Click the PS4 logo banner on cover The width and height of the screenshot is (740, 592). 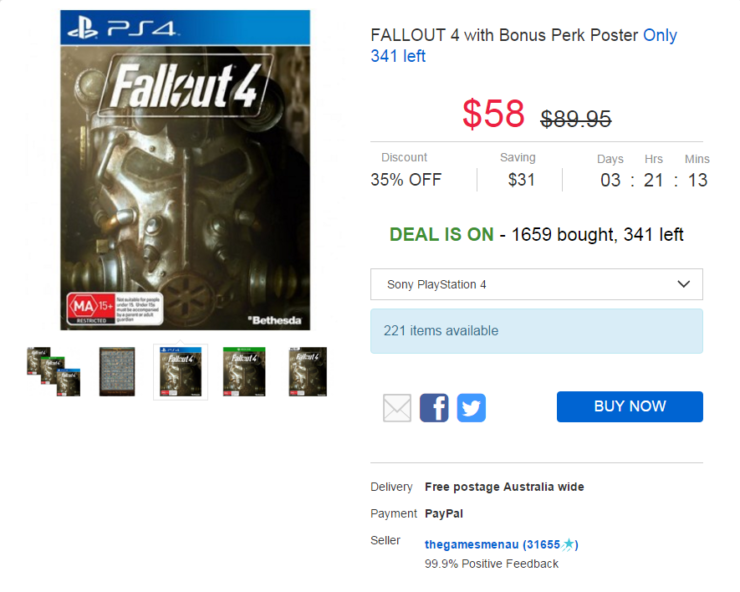[185, 28]
